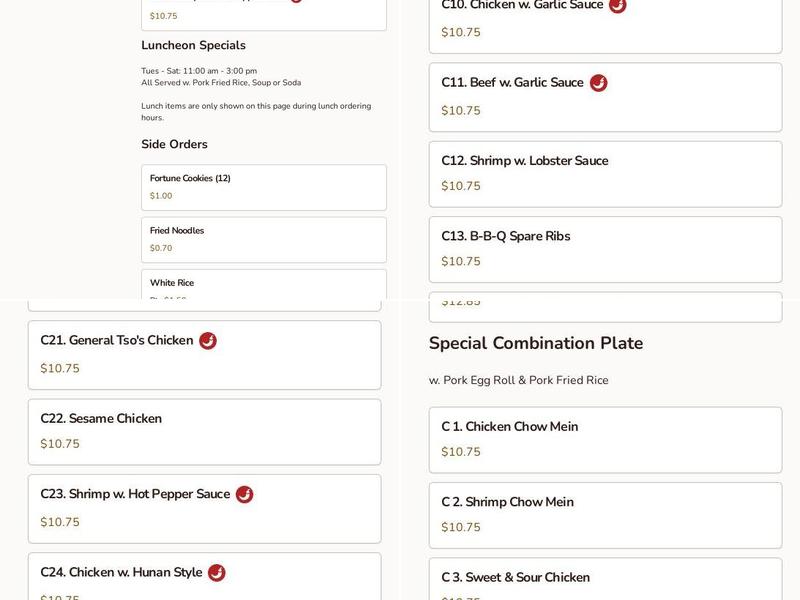Click the Luncheon Specials section heading
This screenshot has height=600, width=800.
tap(193, 45)
